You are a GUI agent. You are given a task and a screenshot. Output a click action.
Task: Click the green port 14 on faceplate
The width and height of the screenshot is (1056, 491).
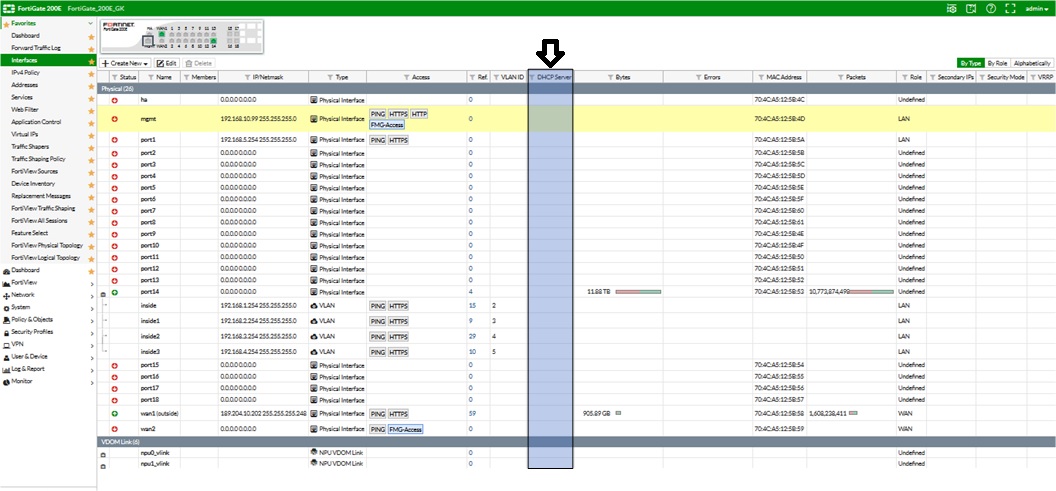point(213,41)
